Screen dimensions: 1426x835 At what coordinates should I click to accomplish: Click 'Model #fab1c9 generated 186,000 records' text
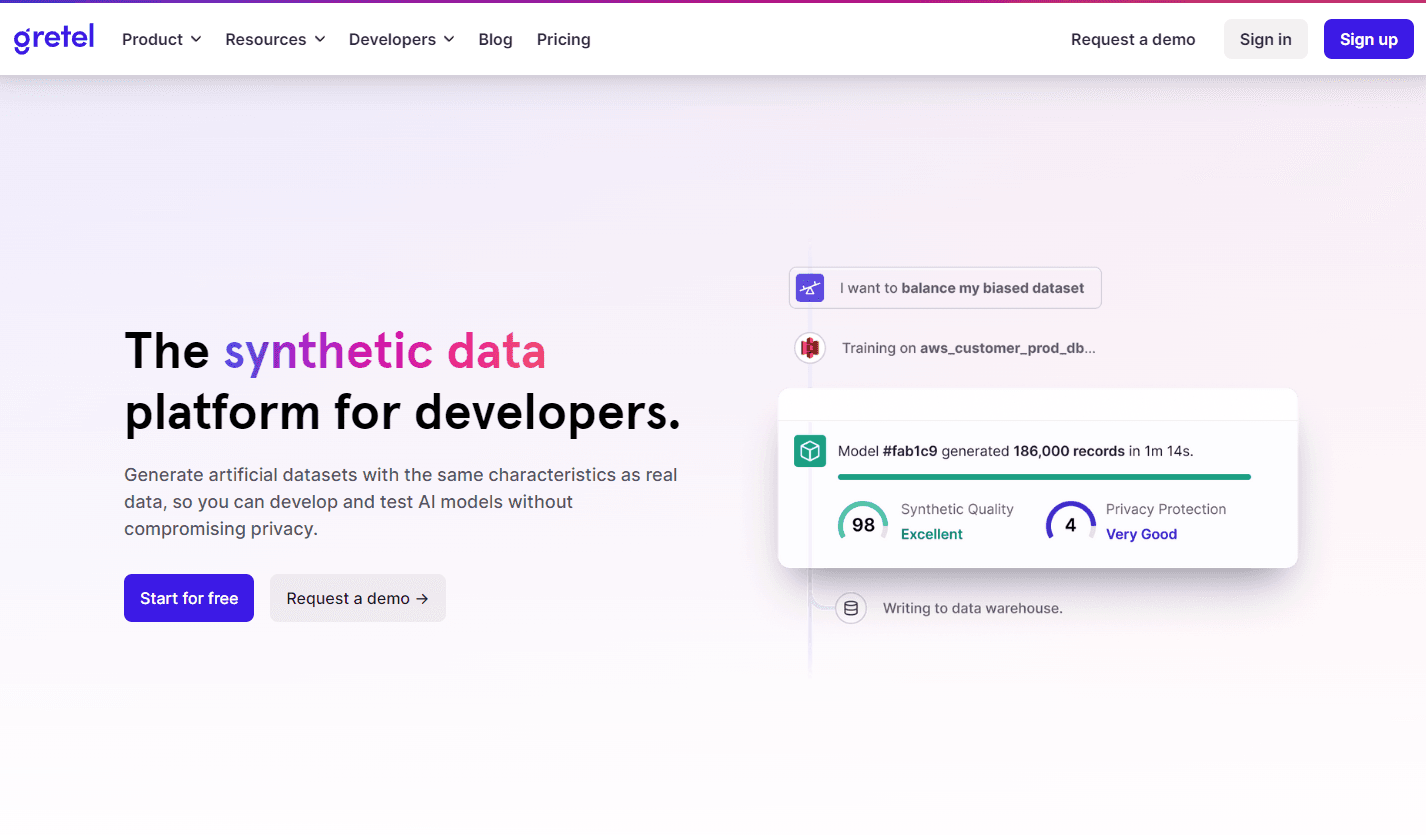981,451
